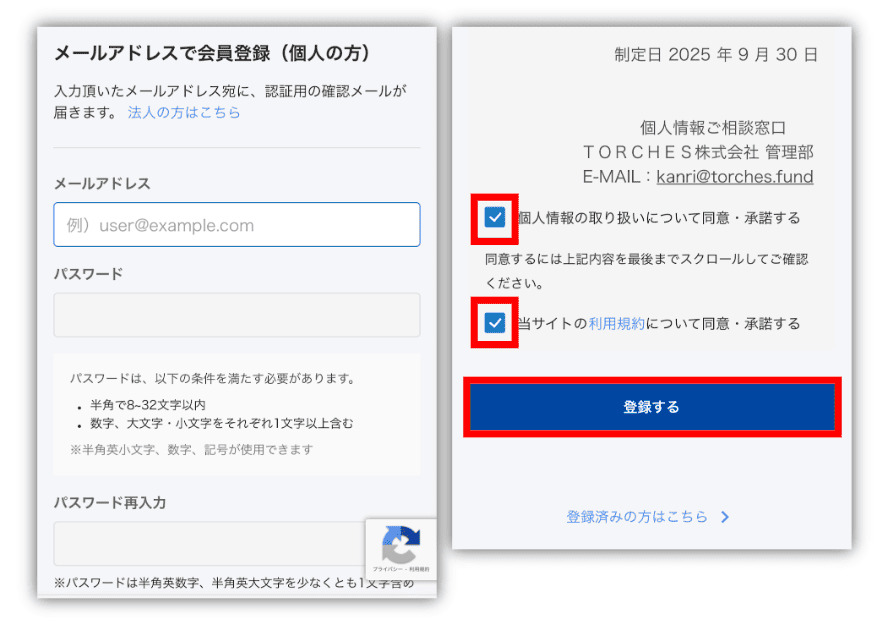Screen dimensions: 894x626
Task: Click chevron arrow beside 登録済みの方はこちら
Action: [725, 517]
